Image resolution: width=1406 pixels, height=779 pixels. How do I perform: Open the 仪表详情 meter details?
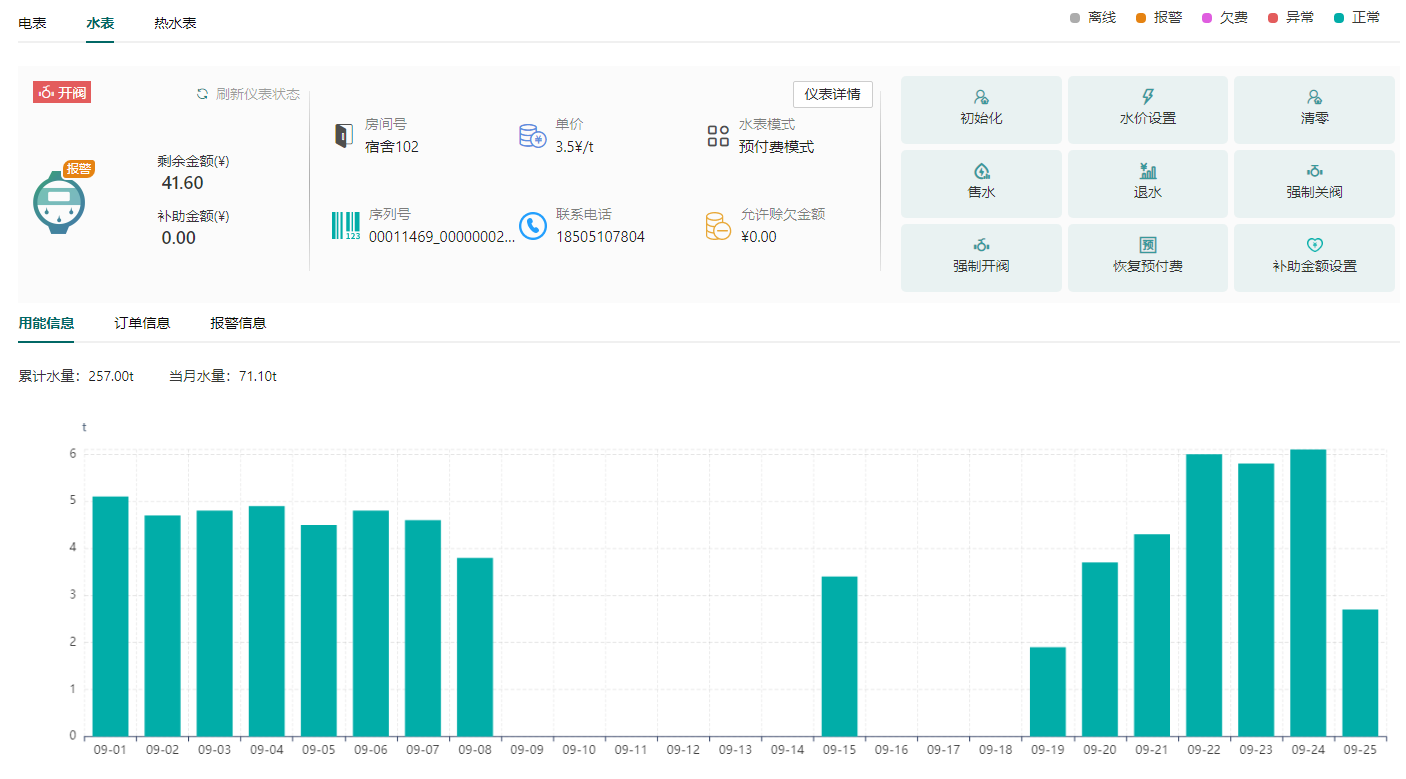point(832,94)
